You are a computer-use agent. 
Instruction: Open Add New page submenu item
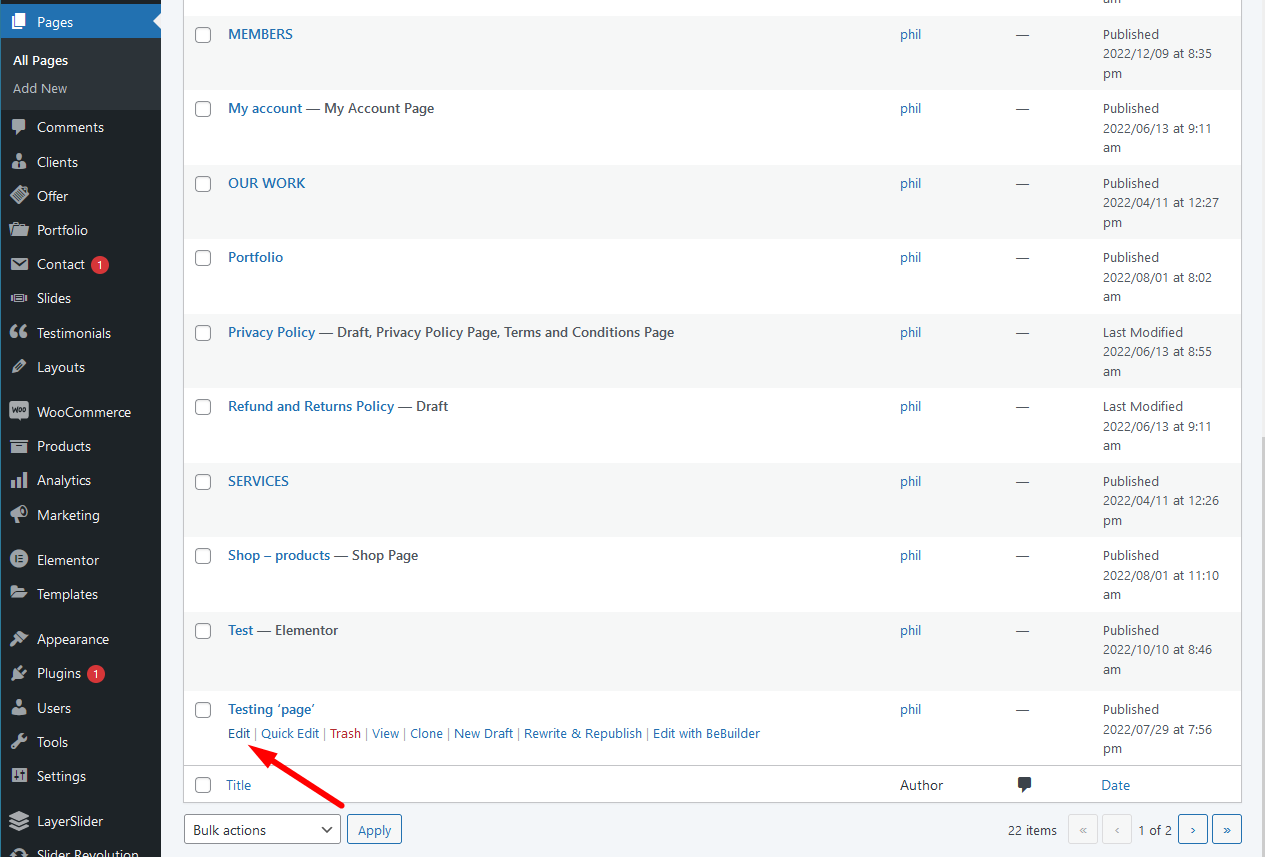(x=40, y=88)
